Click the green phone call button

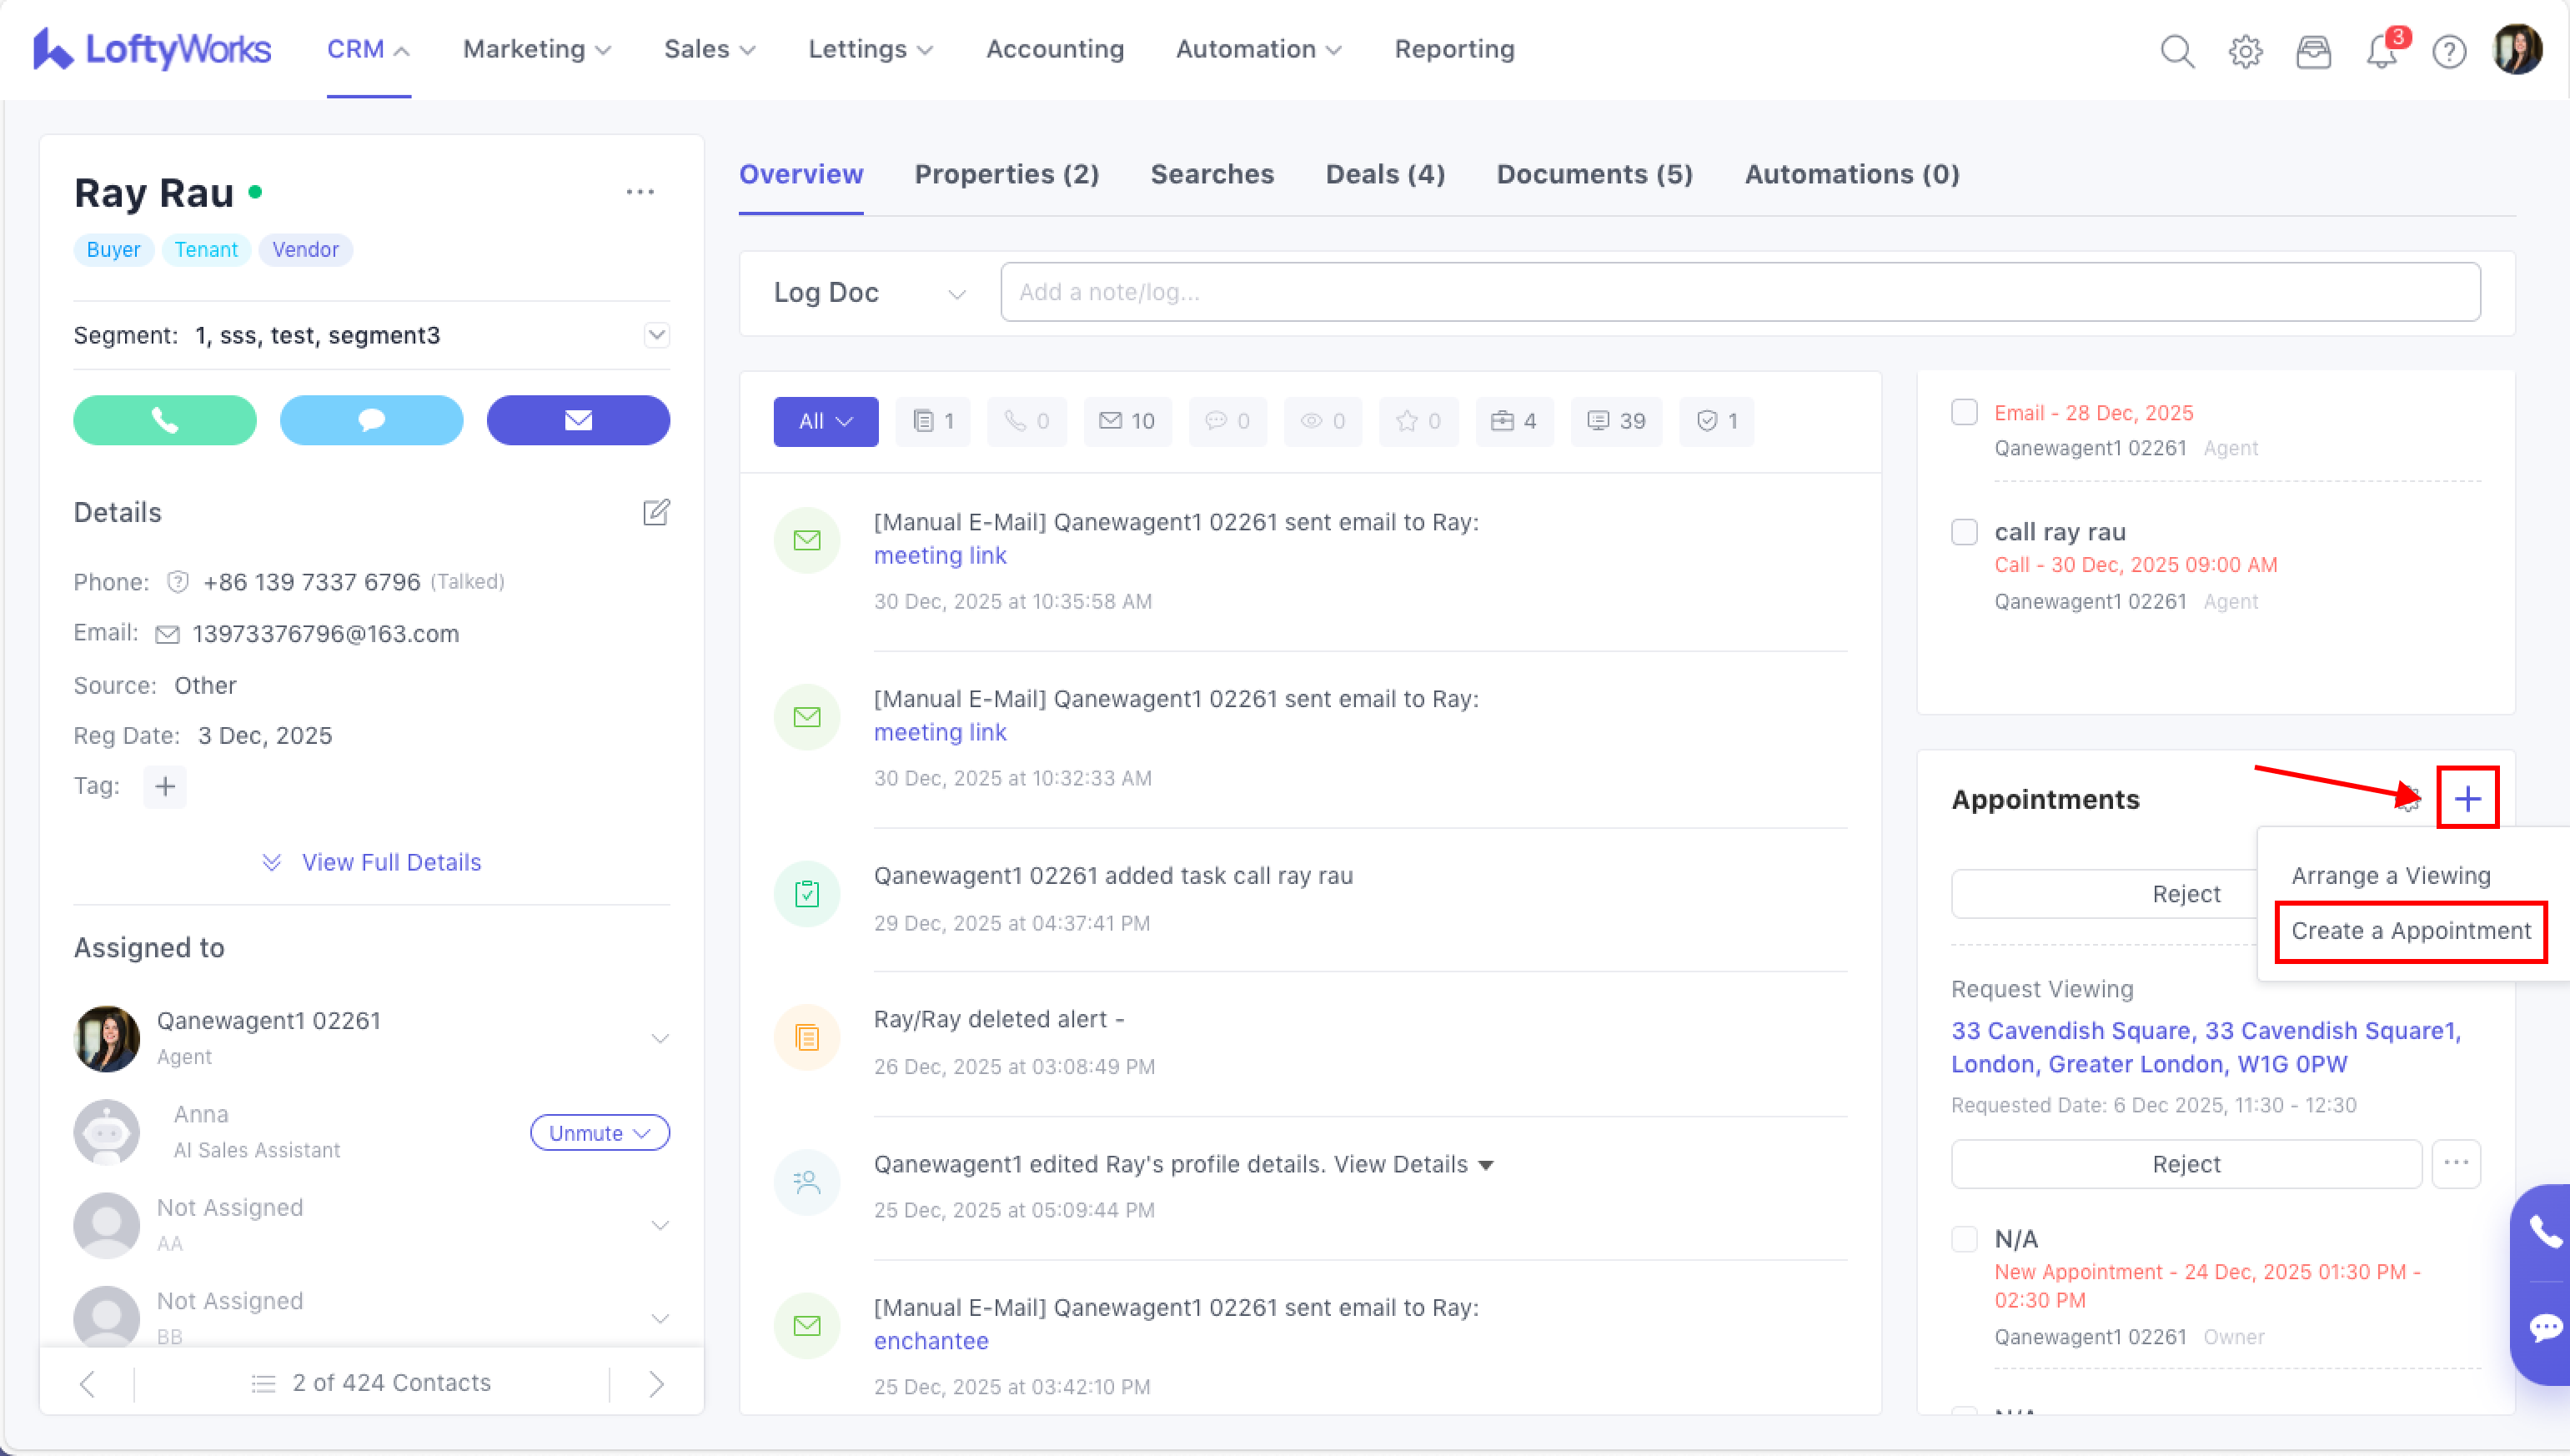(164, 420)
